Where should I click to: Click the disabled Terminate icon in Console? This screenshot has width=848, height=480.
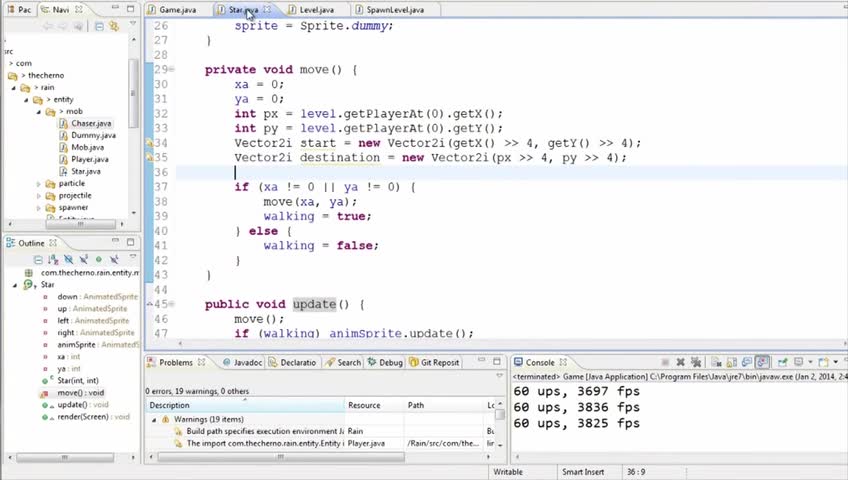(x=665, y=362)
